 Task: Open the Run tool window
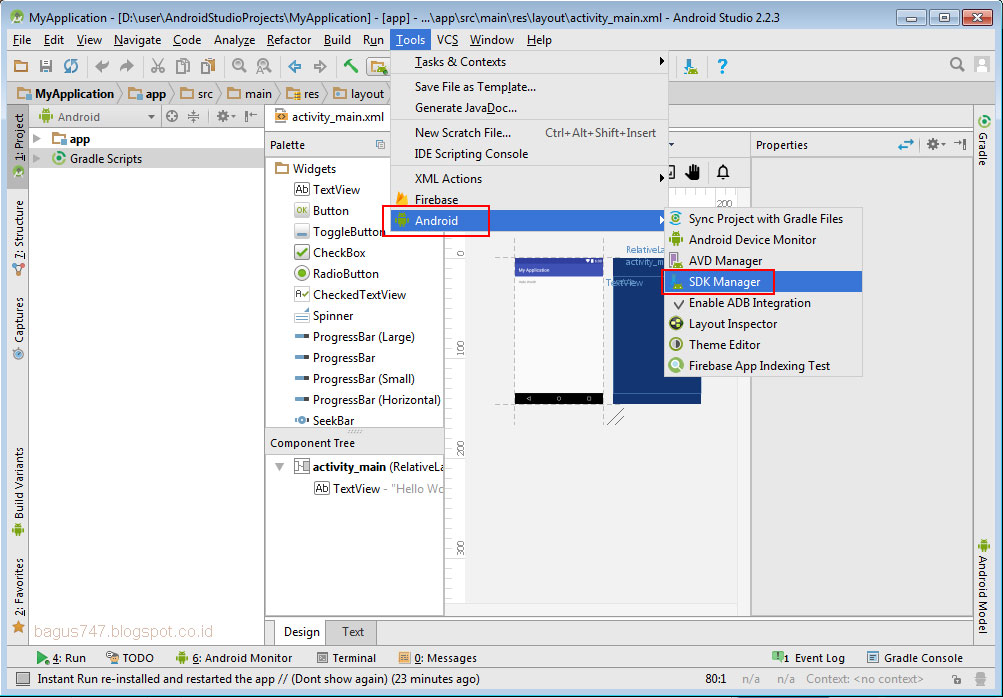[x=61, y=658]
